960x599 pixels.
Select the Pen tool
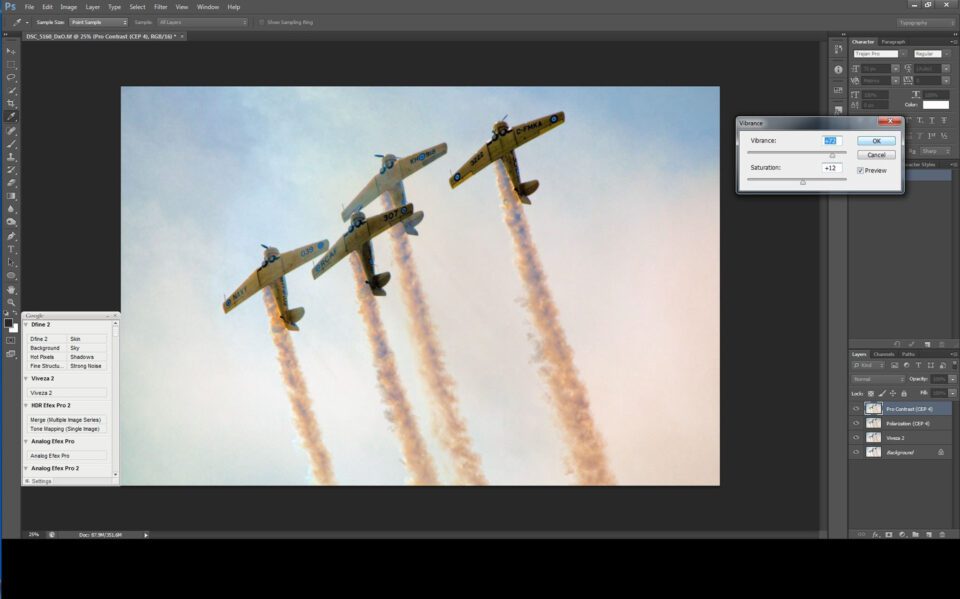point(11,236)
